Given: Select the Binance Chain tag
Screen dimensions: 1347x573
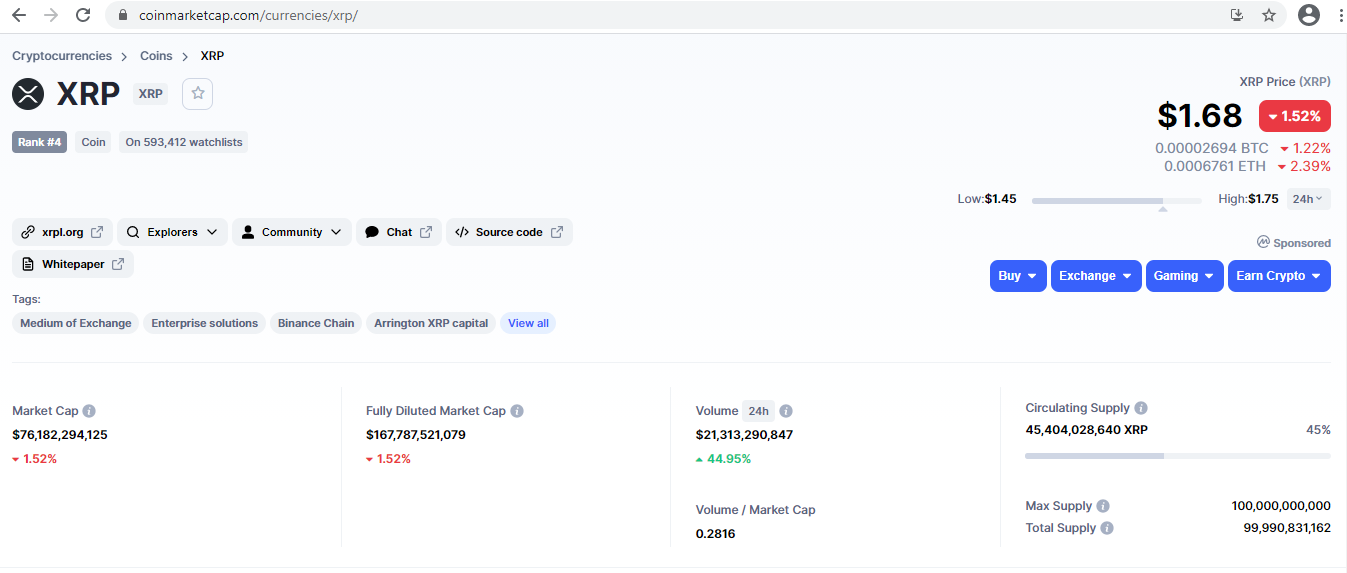Looking at the screenshot, I should pos(316,323).
